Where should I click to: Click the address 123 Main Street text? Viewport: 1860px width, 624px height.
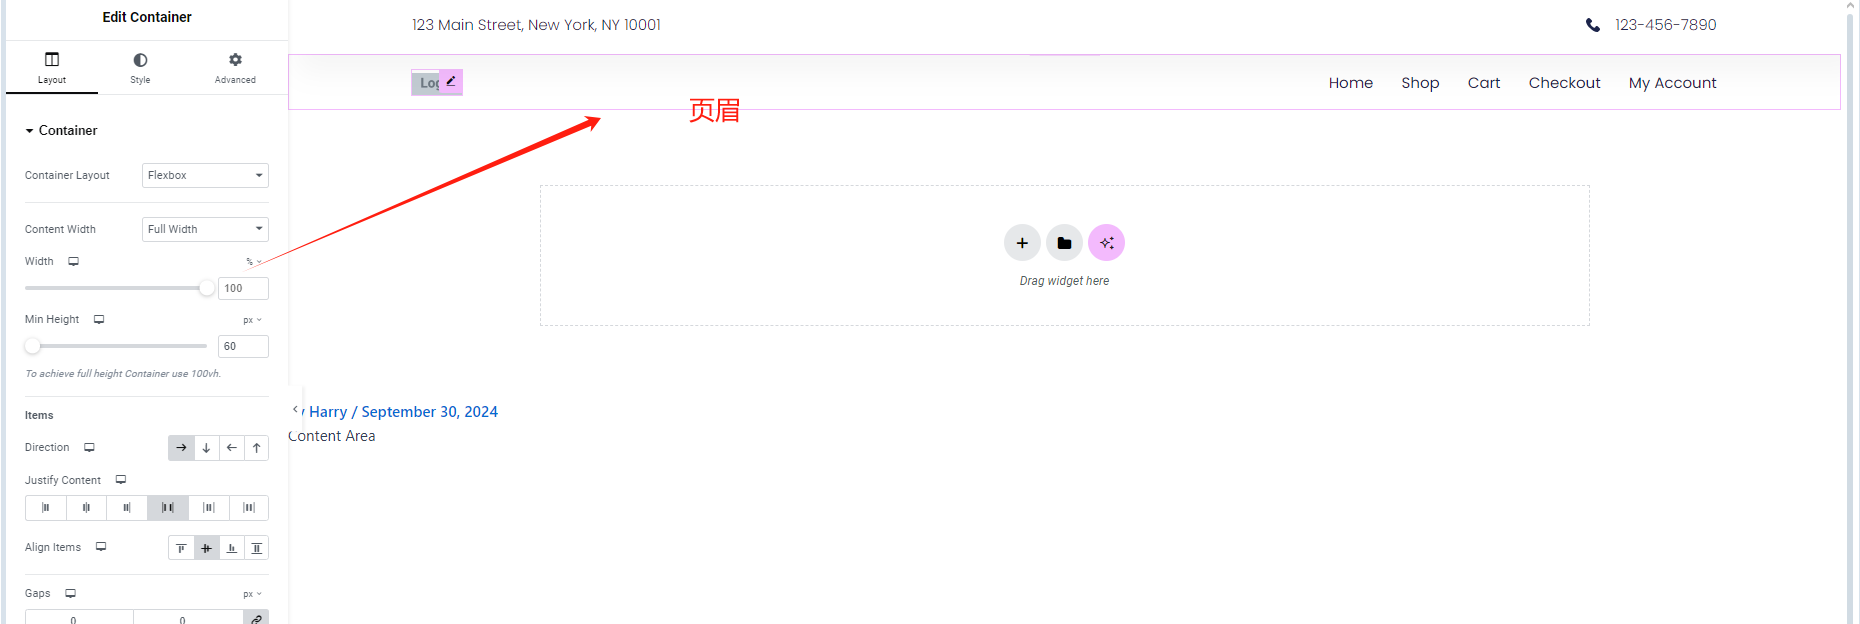(x=536, y=25)
